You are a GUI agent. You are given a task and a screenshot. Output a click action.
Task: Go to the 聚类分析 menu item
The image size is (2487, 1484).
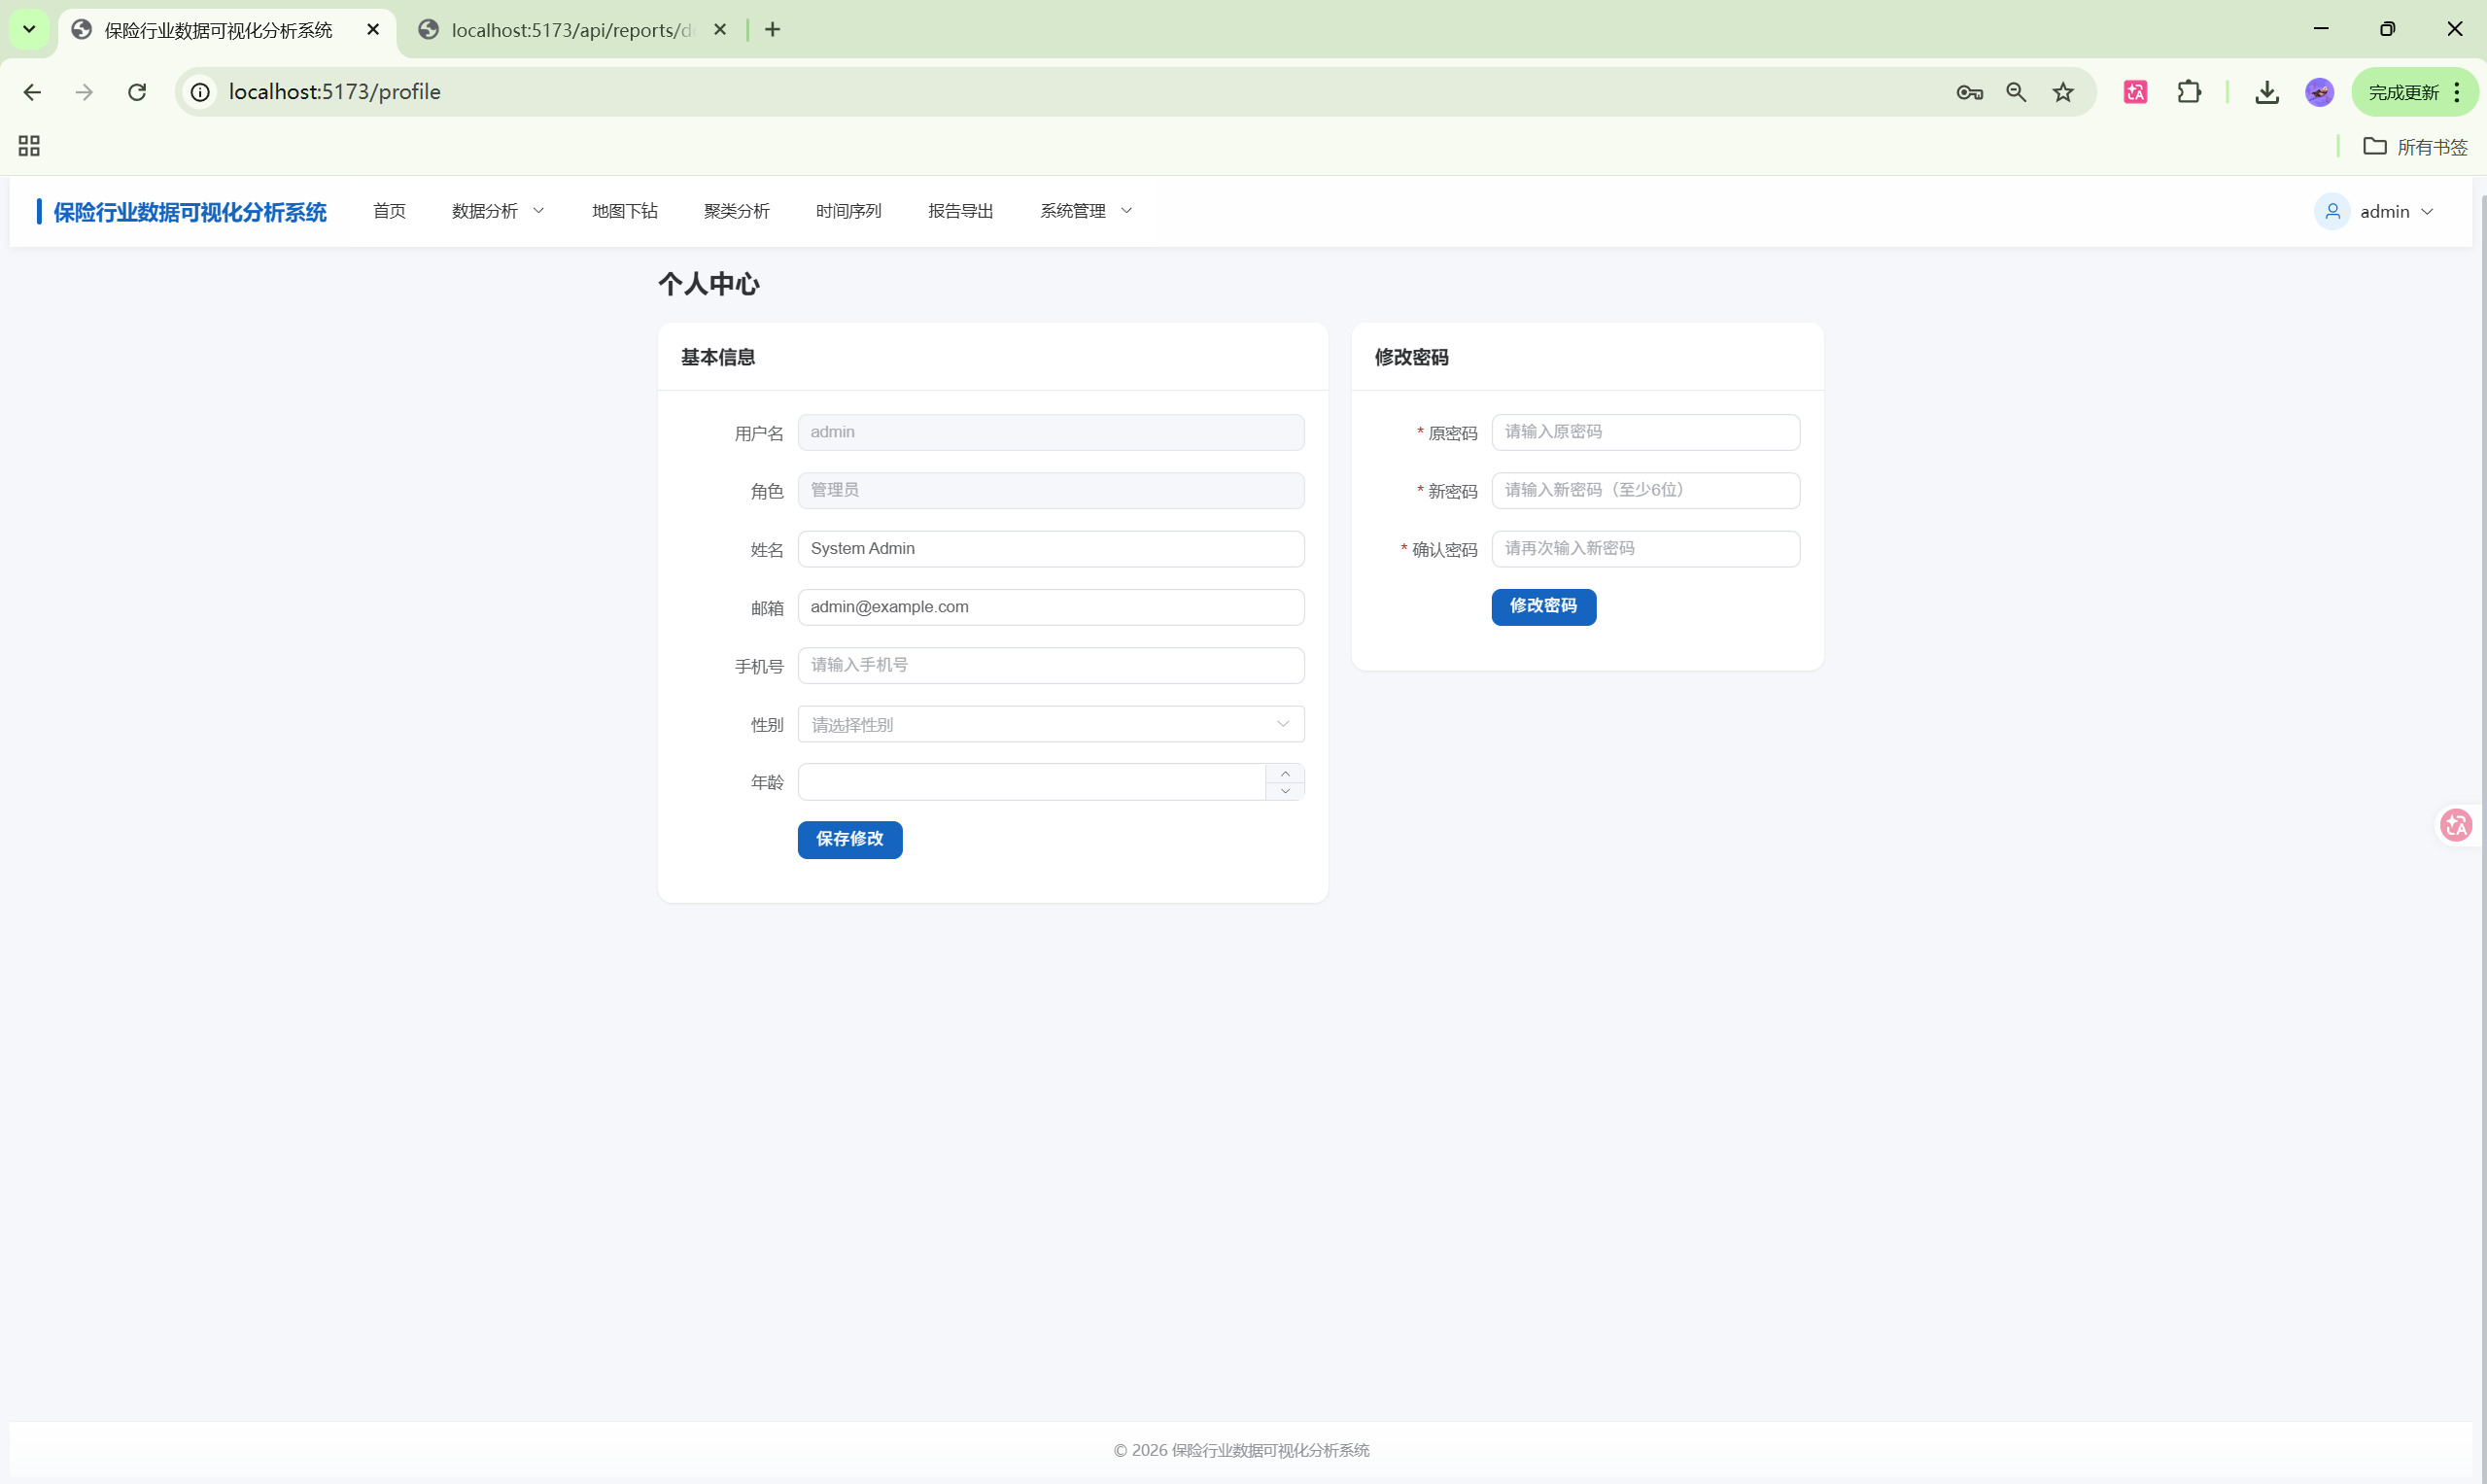[x=736, y=211]
